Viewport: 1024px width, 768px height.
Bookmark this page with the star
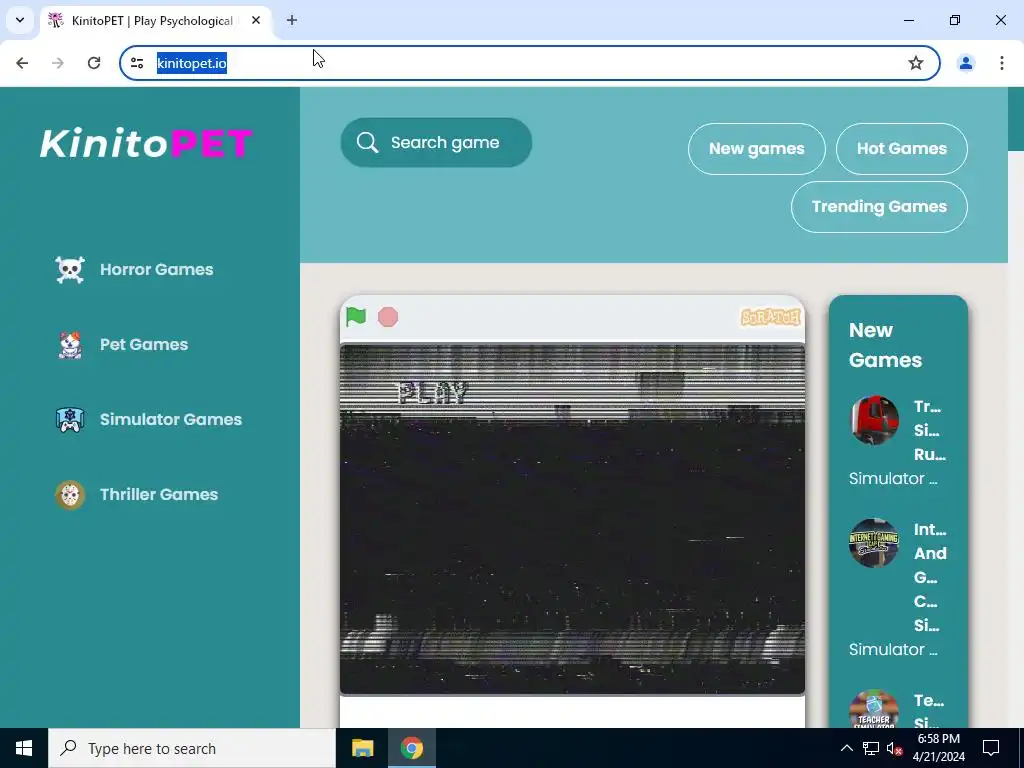916,63
